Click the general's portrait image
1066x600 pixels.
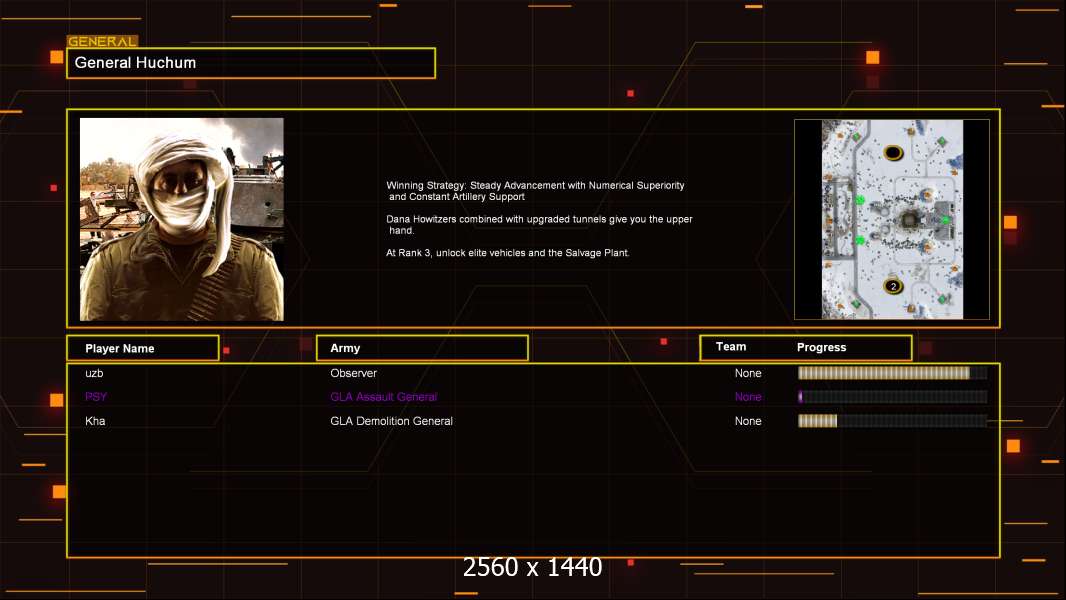182,219
